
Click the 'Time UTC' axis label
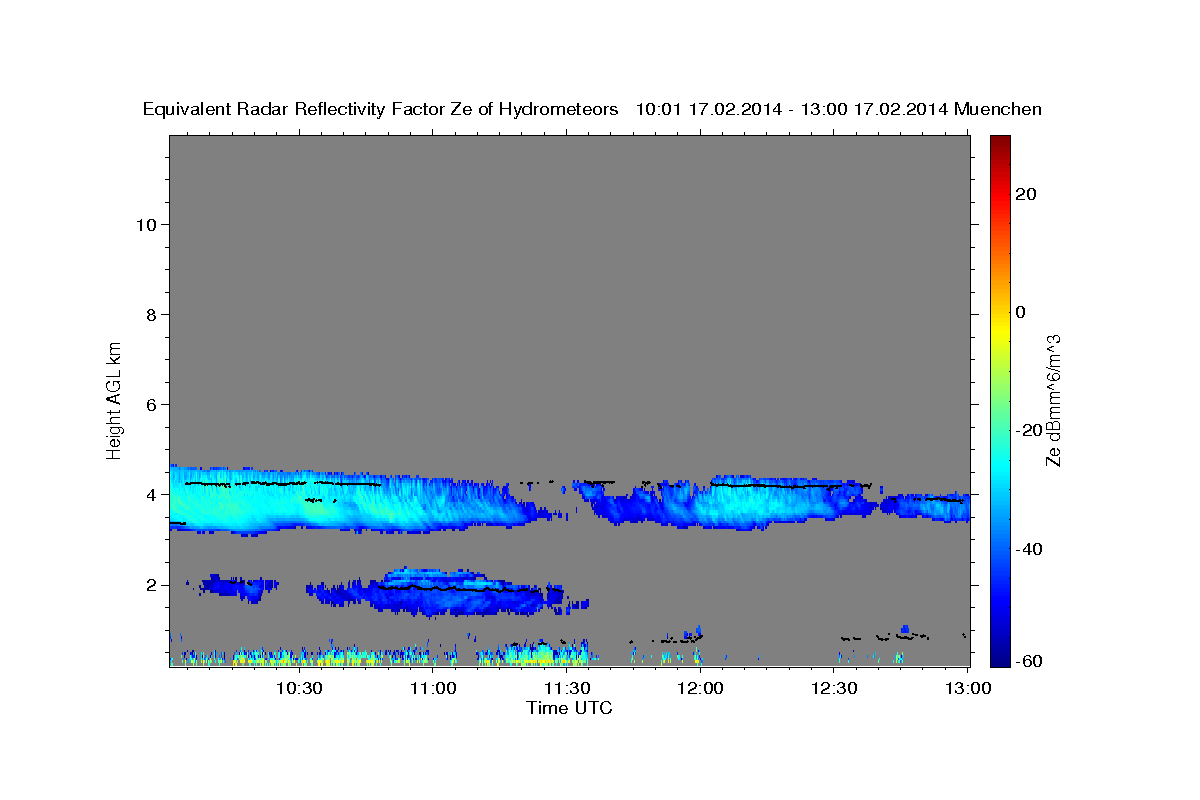coord(569,708)
